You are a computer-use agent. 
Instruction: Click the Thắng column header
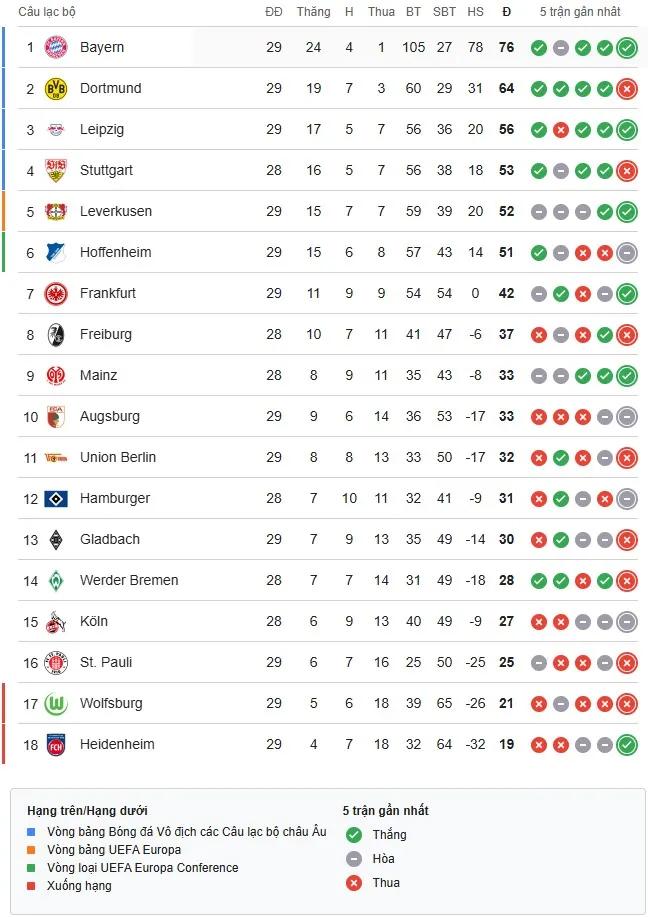313,12
